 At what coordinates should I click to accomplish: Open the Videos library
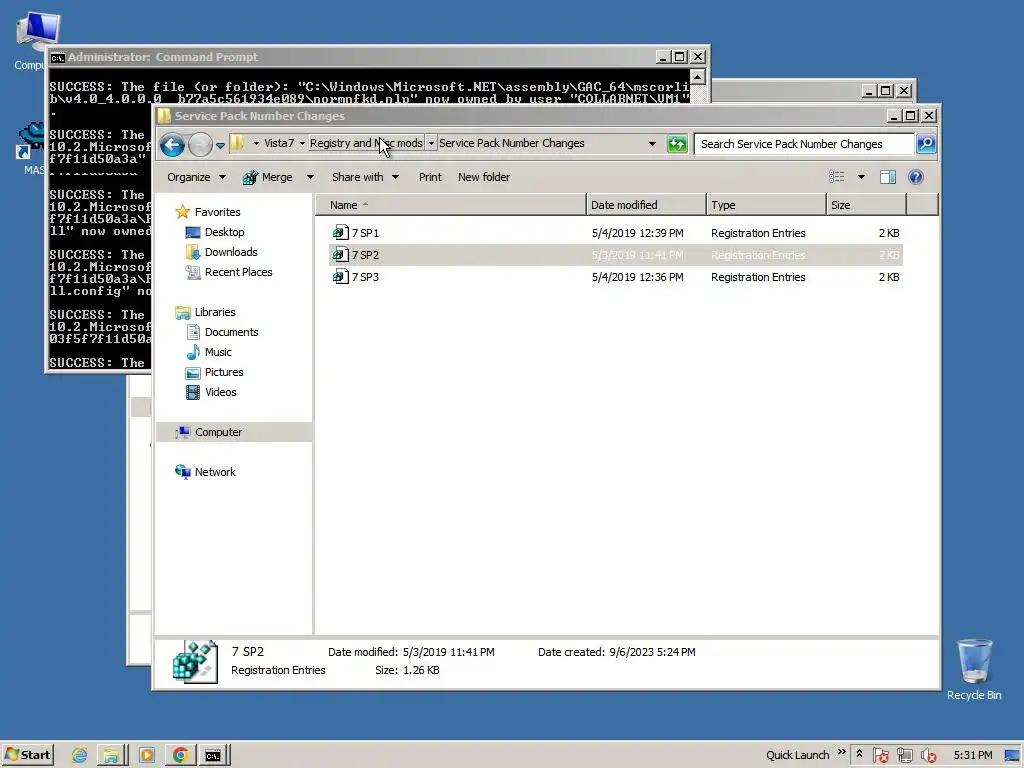[x=212, y=392]
